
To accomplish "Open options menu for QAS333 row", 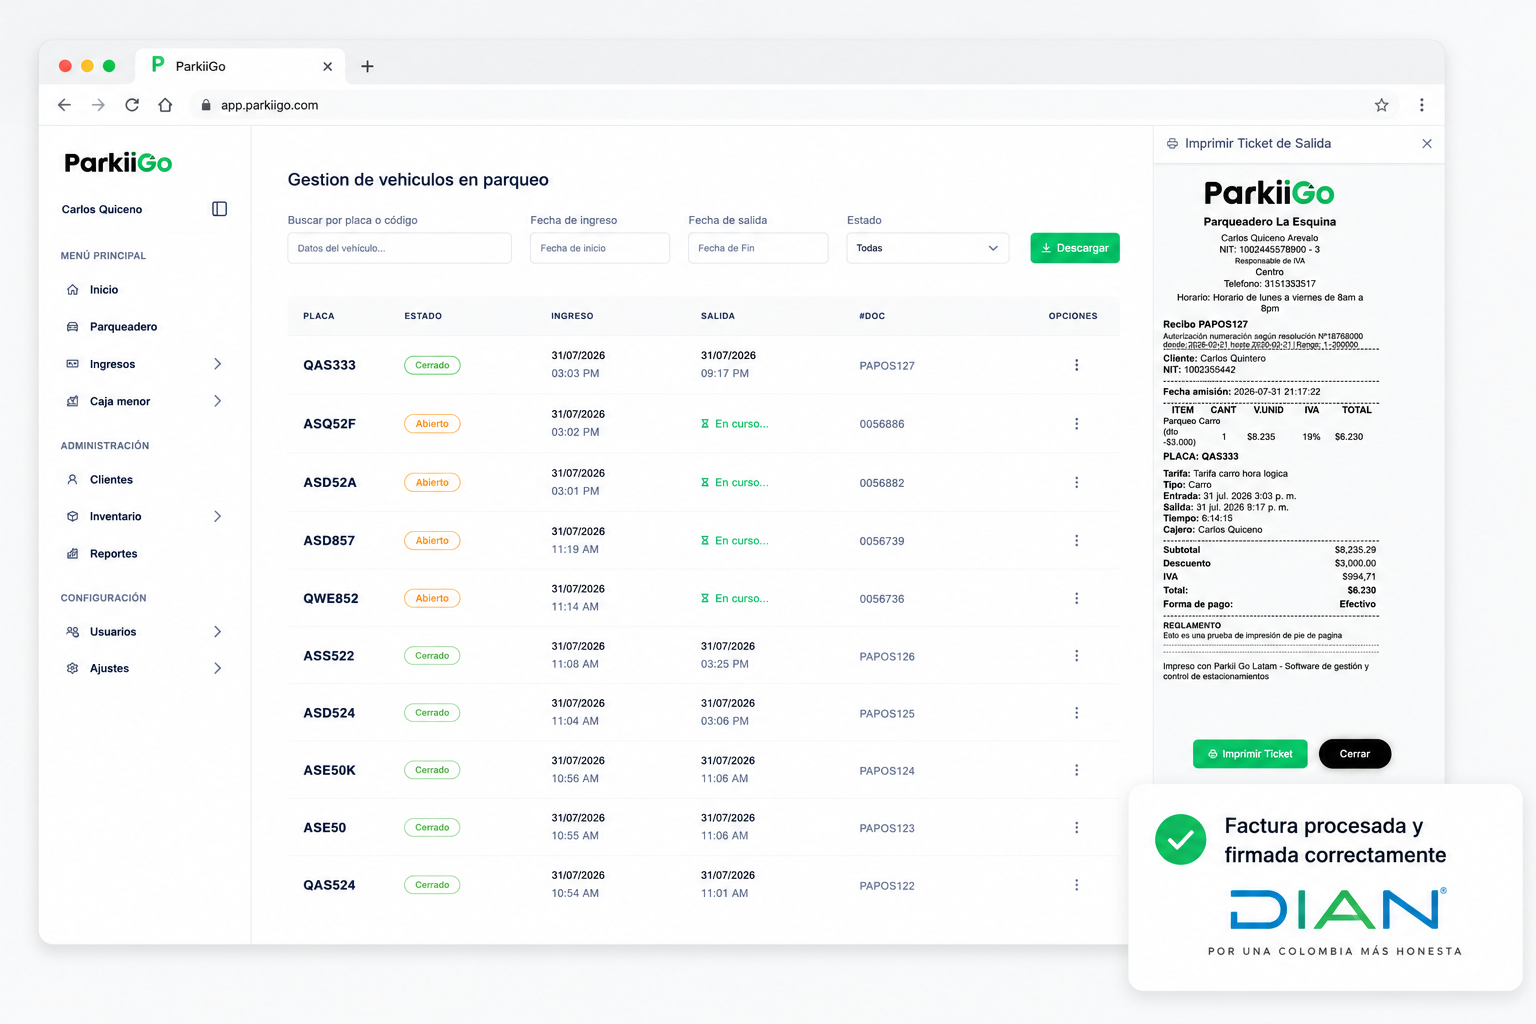I will [1076, 365].
